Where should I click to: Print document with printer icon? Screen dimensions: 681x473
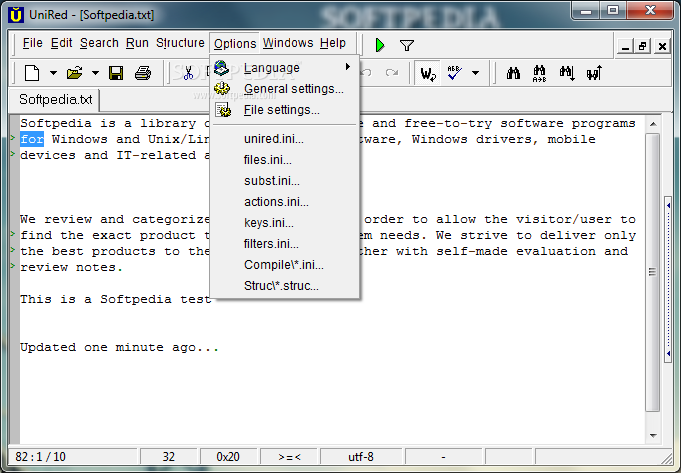pos(142,73)
